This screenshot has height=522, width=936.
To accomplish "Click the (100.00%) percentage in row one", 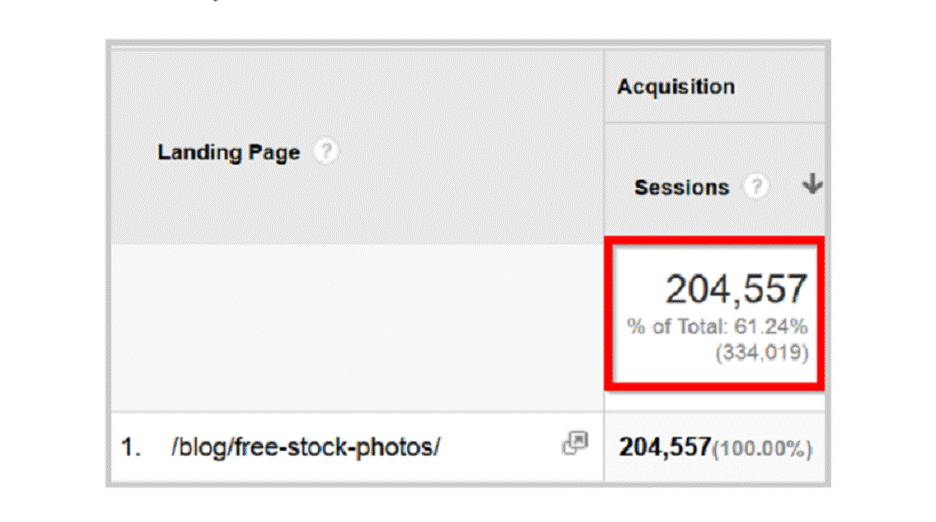I will 762,448.
